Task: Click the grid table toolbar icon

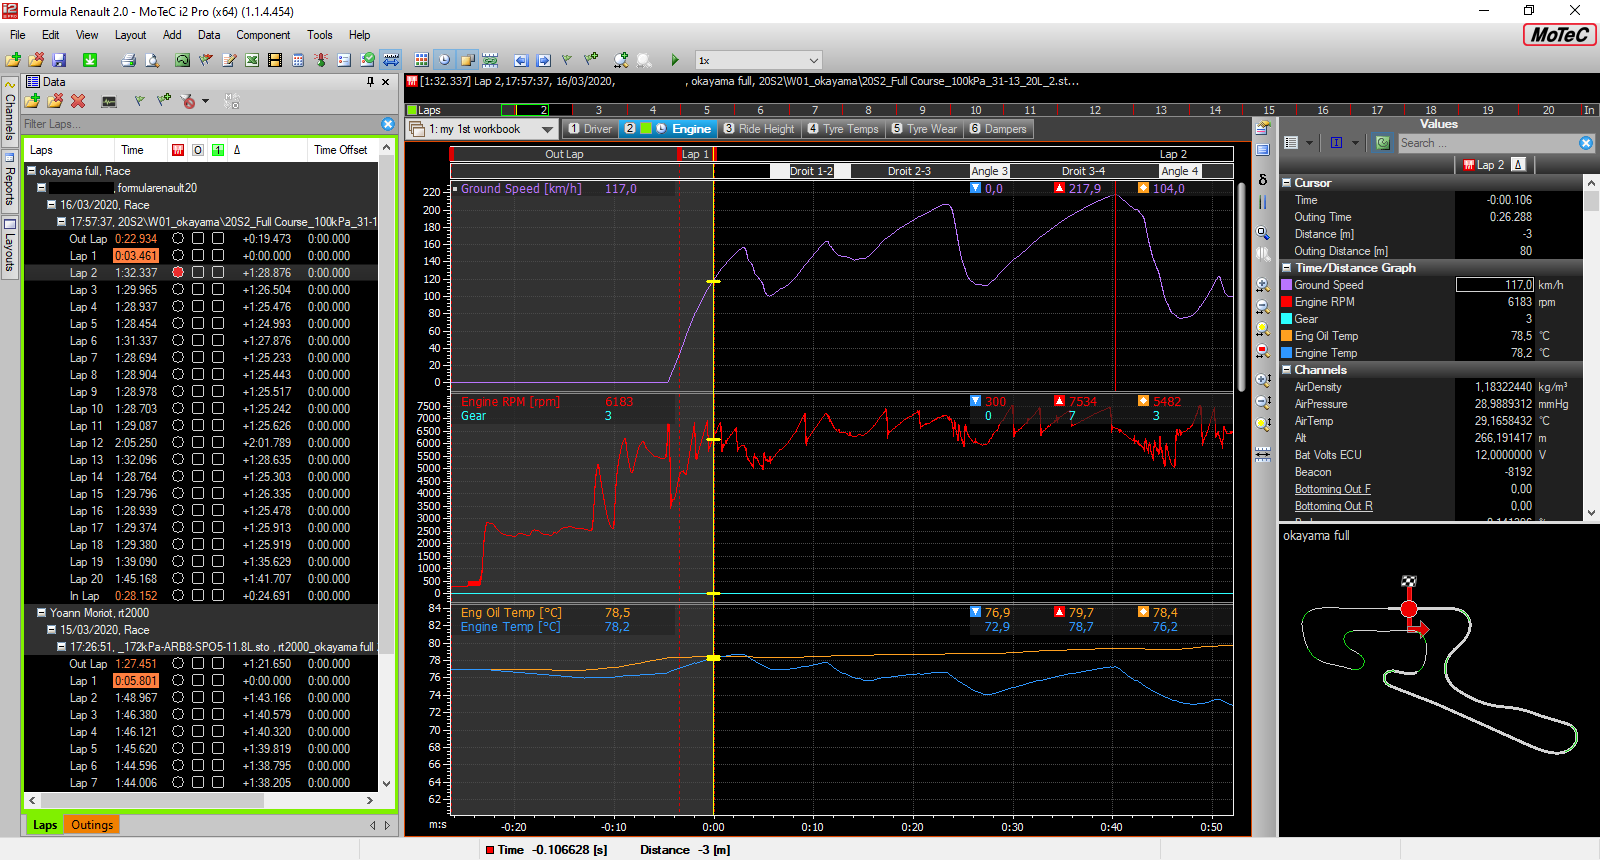Action: coord(422,60)
